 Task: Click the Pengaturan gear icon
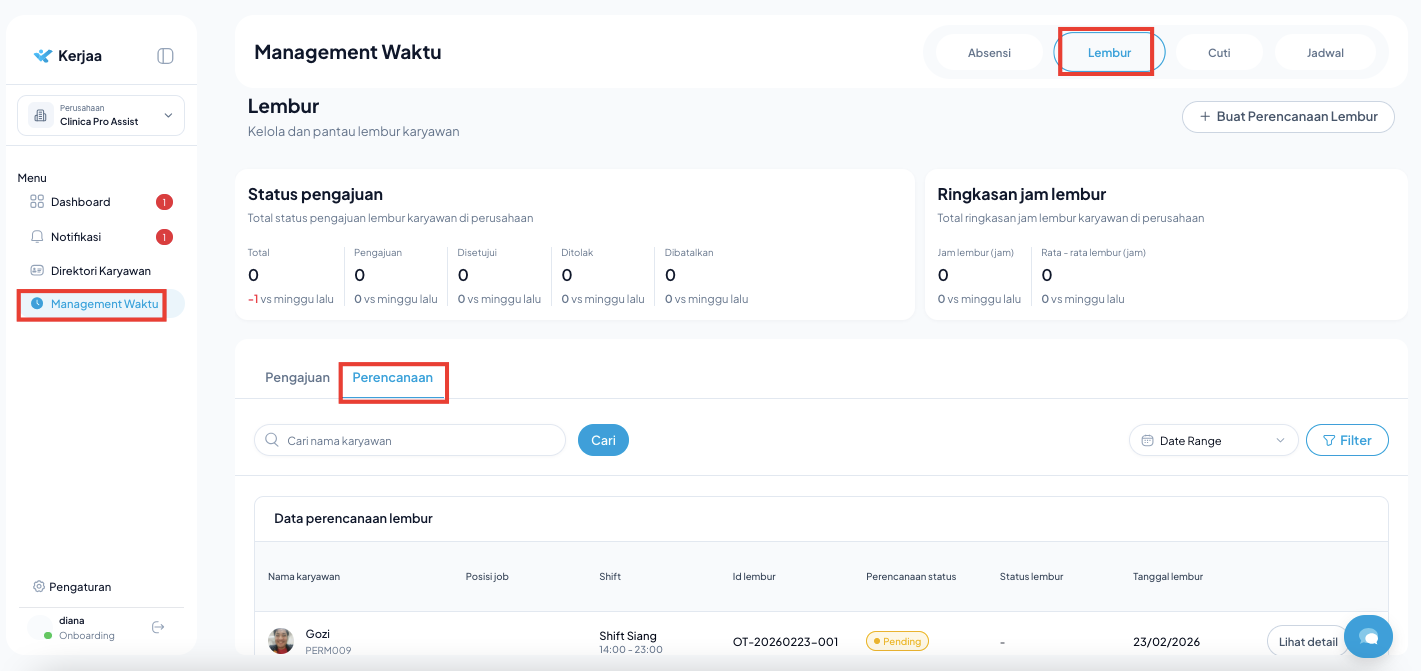click(x=39, y=587)
